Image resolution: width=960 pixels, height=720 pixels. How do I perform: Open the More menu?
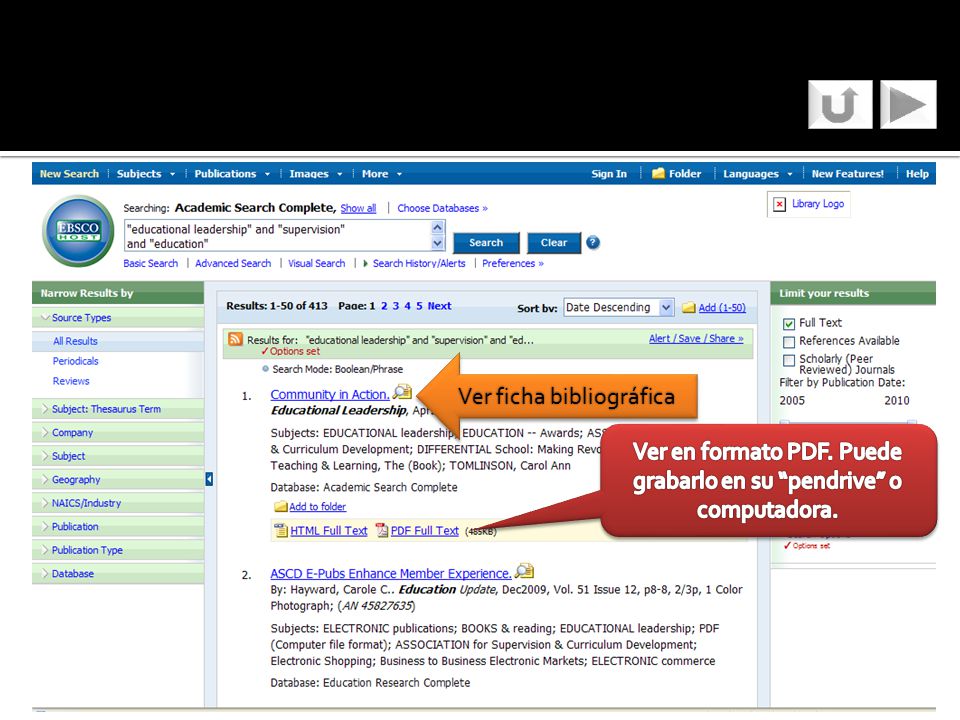click(381, 174)
